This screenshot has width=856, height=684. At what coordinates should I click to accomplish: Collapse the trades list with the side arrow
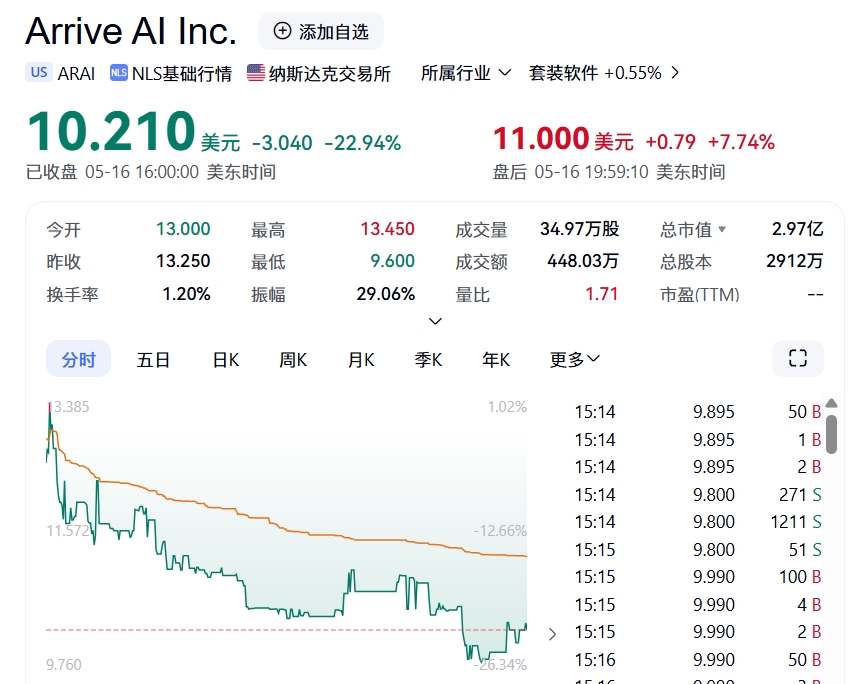click(553, 633)
